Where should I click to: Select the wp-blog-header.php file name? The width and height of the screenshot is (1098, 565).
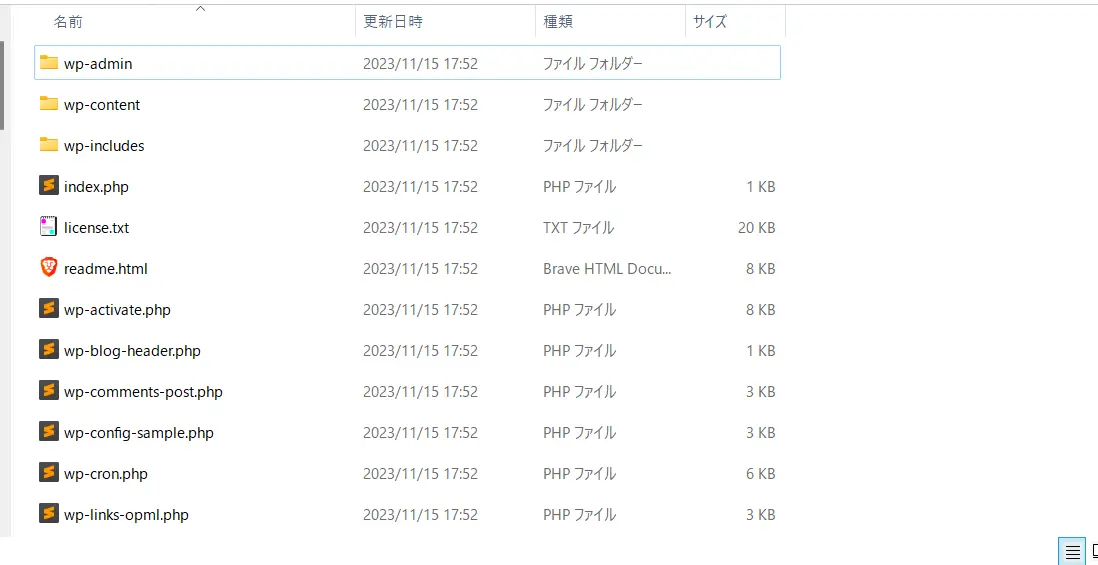[132, 351]
